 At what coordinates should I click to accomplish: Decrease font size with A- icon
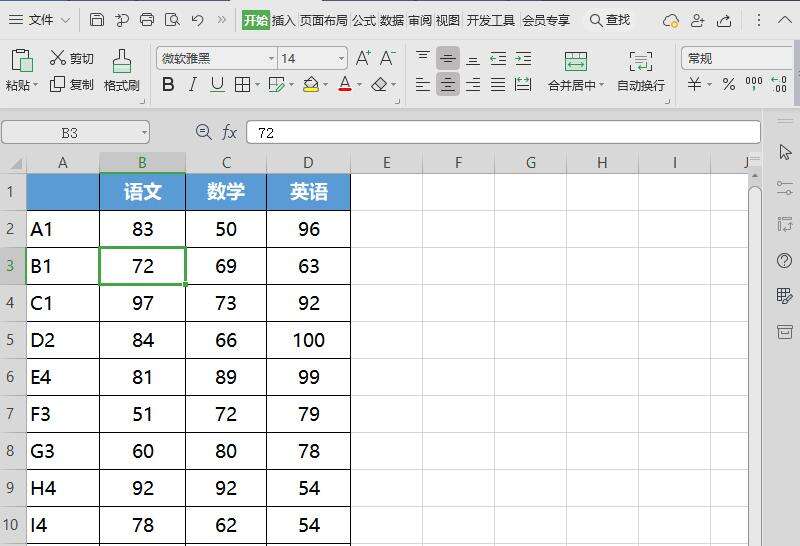coord(388,58)
